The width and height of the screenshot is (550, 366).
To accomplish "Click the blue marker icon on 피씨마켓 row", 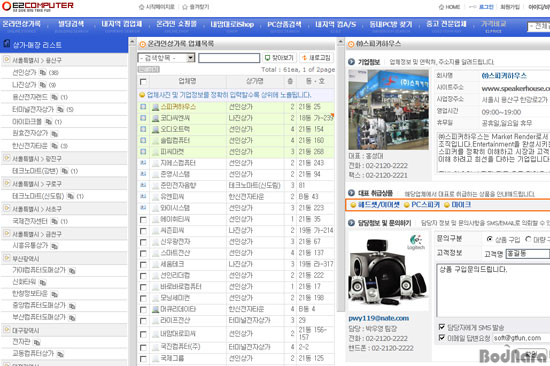I will (143, 152).
